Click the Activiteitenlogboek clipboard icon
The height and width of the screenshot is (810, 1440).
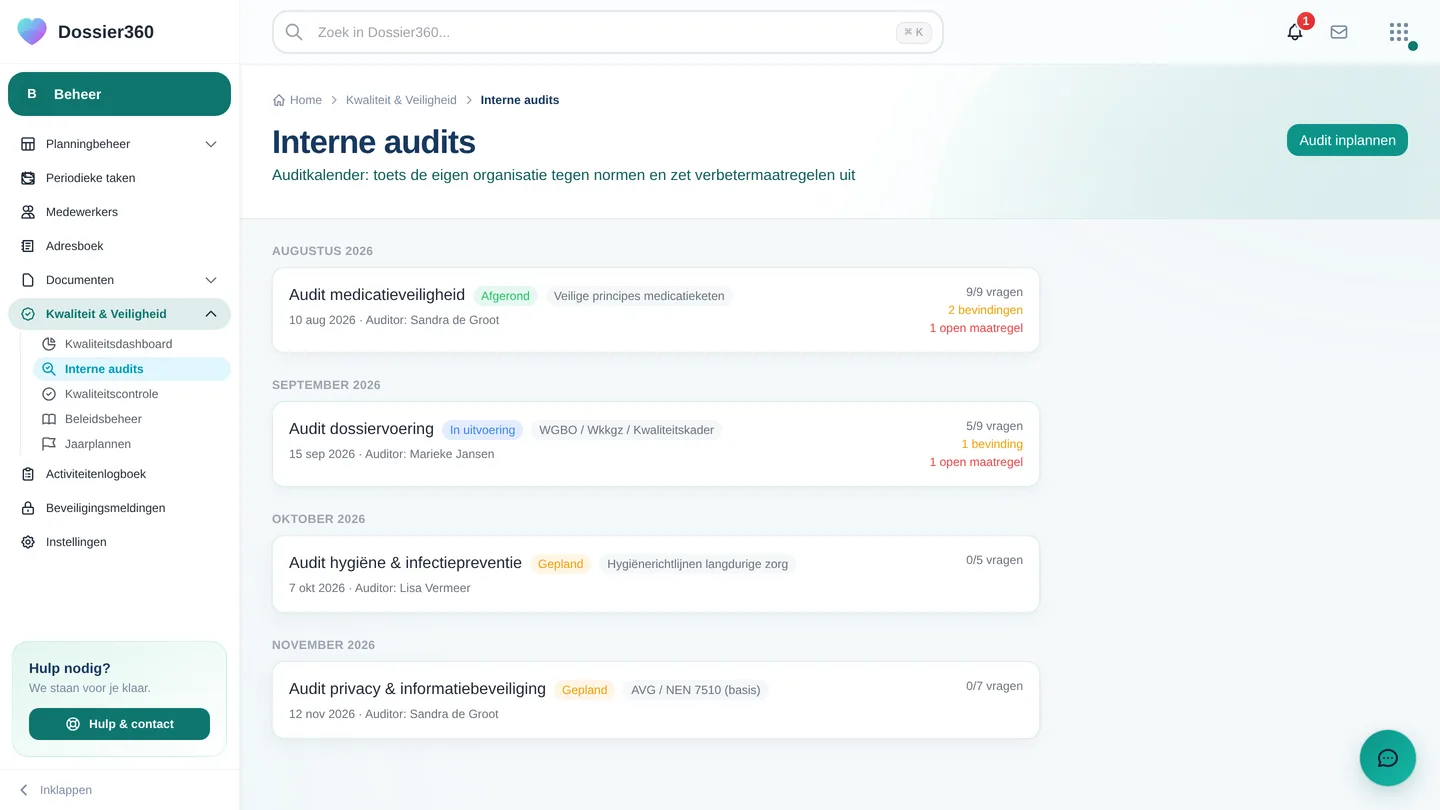28,474
